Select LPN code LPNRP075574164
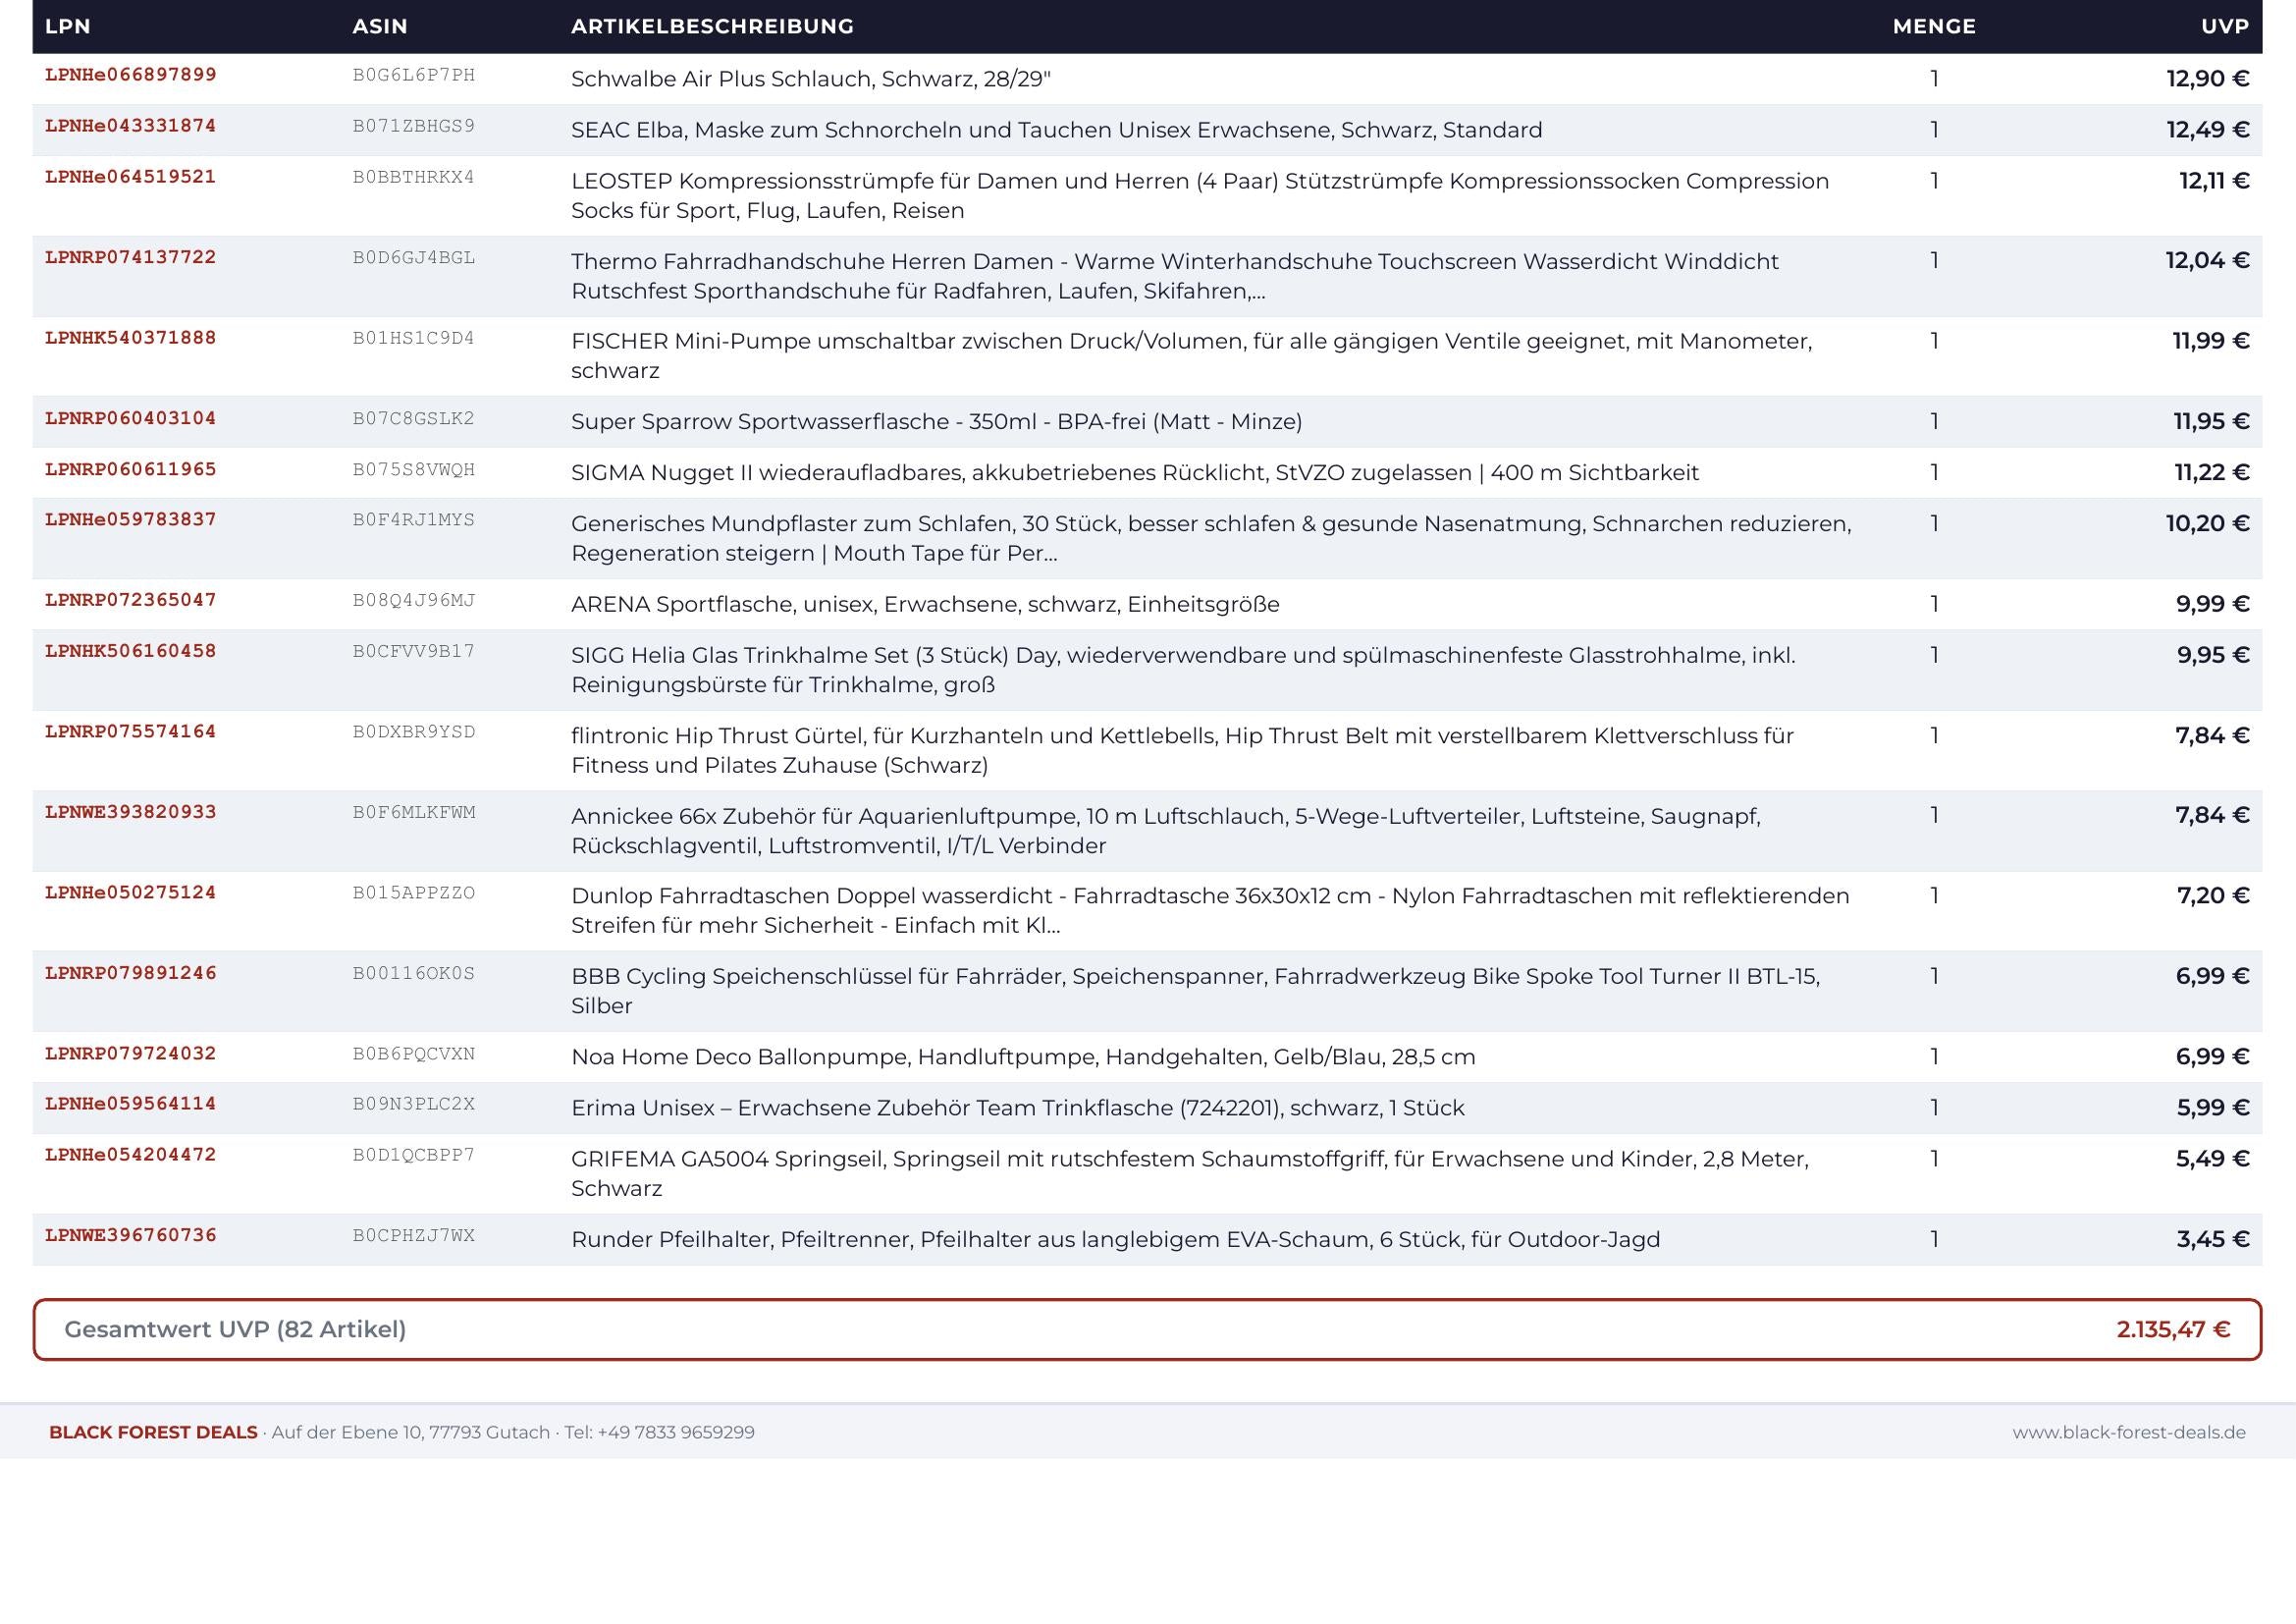The width and height of the screenshot is (2296, 1624). click(x=131, y=732)
